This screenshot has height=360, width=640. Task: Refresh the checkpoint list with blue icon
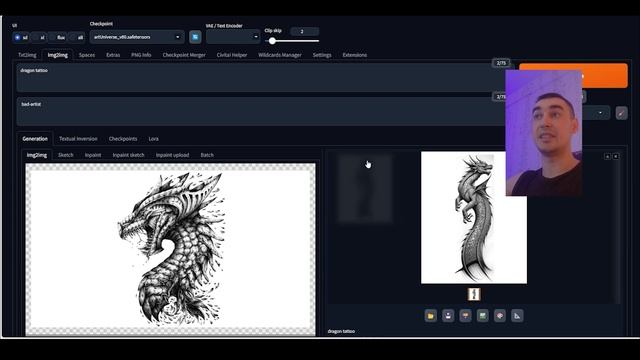point(195,37)
